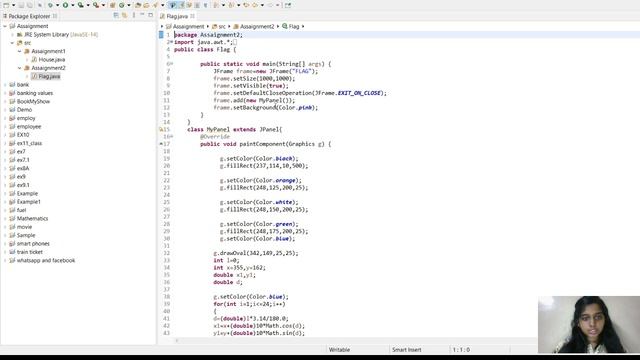
Task: Expand folded imports at line 2
Action: [x=171, y=42]
